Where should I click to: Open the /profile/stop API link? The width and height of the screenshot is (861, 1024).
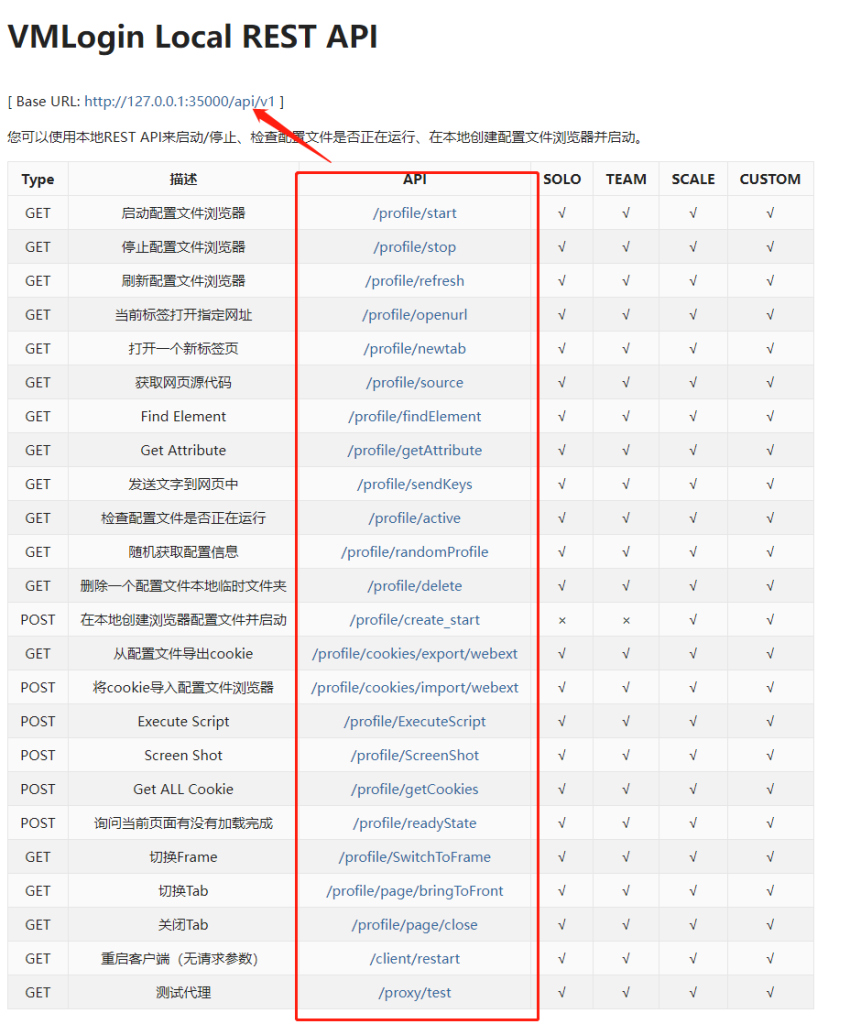point(414,247)
